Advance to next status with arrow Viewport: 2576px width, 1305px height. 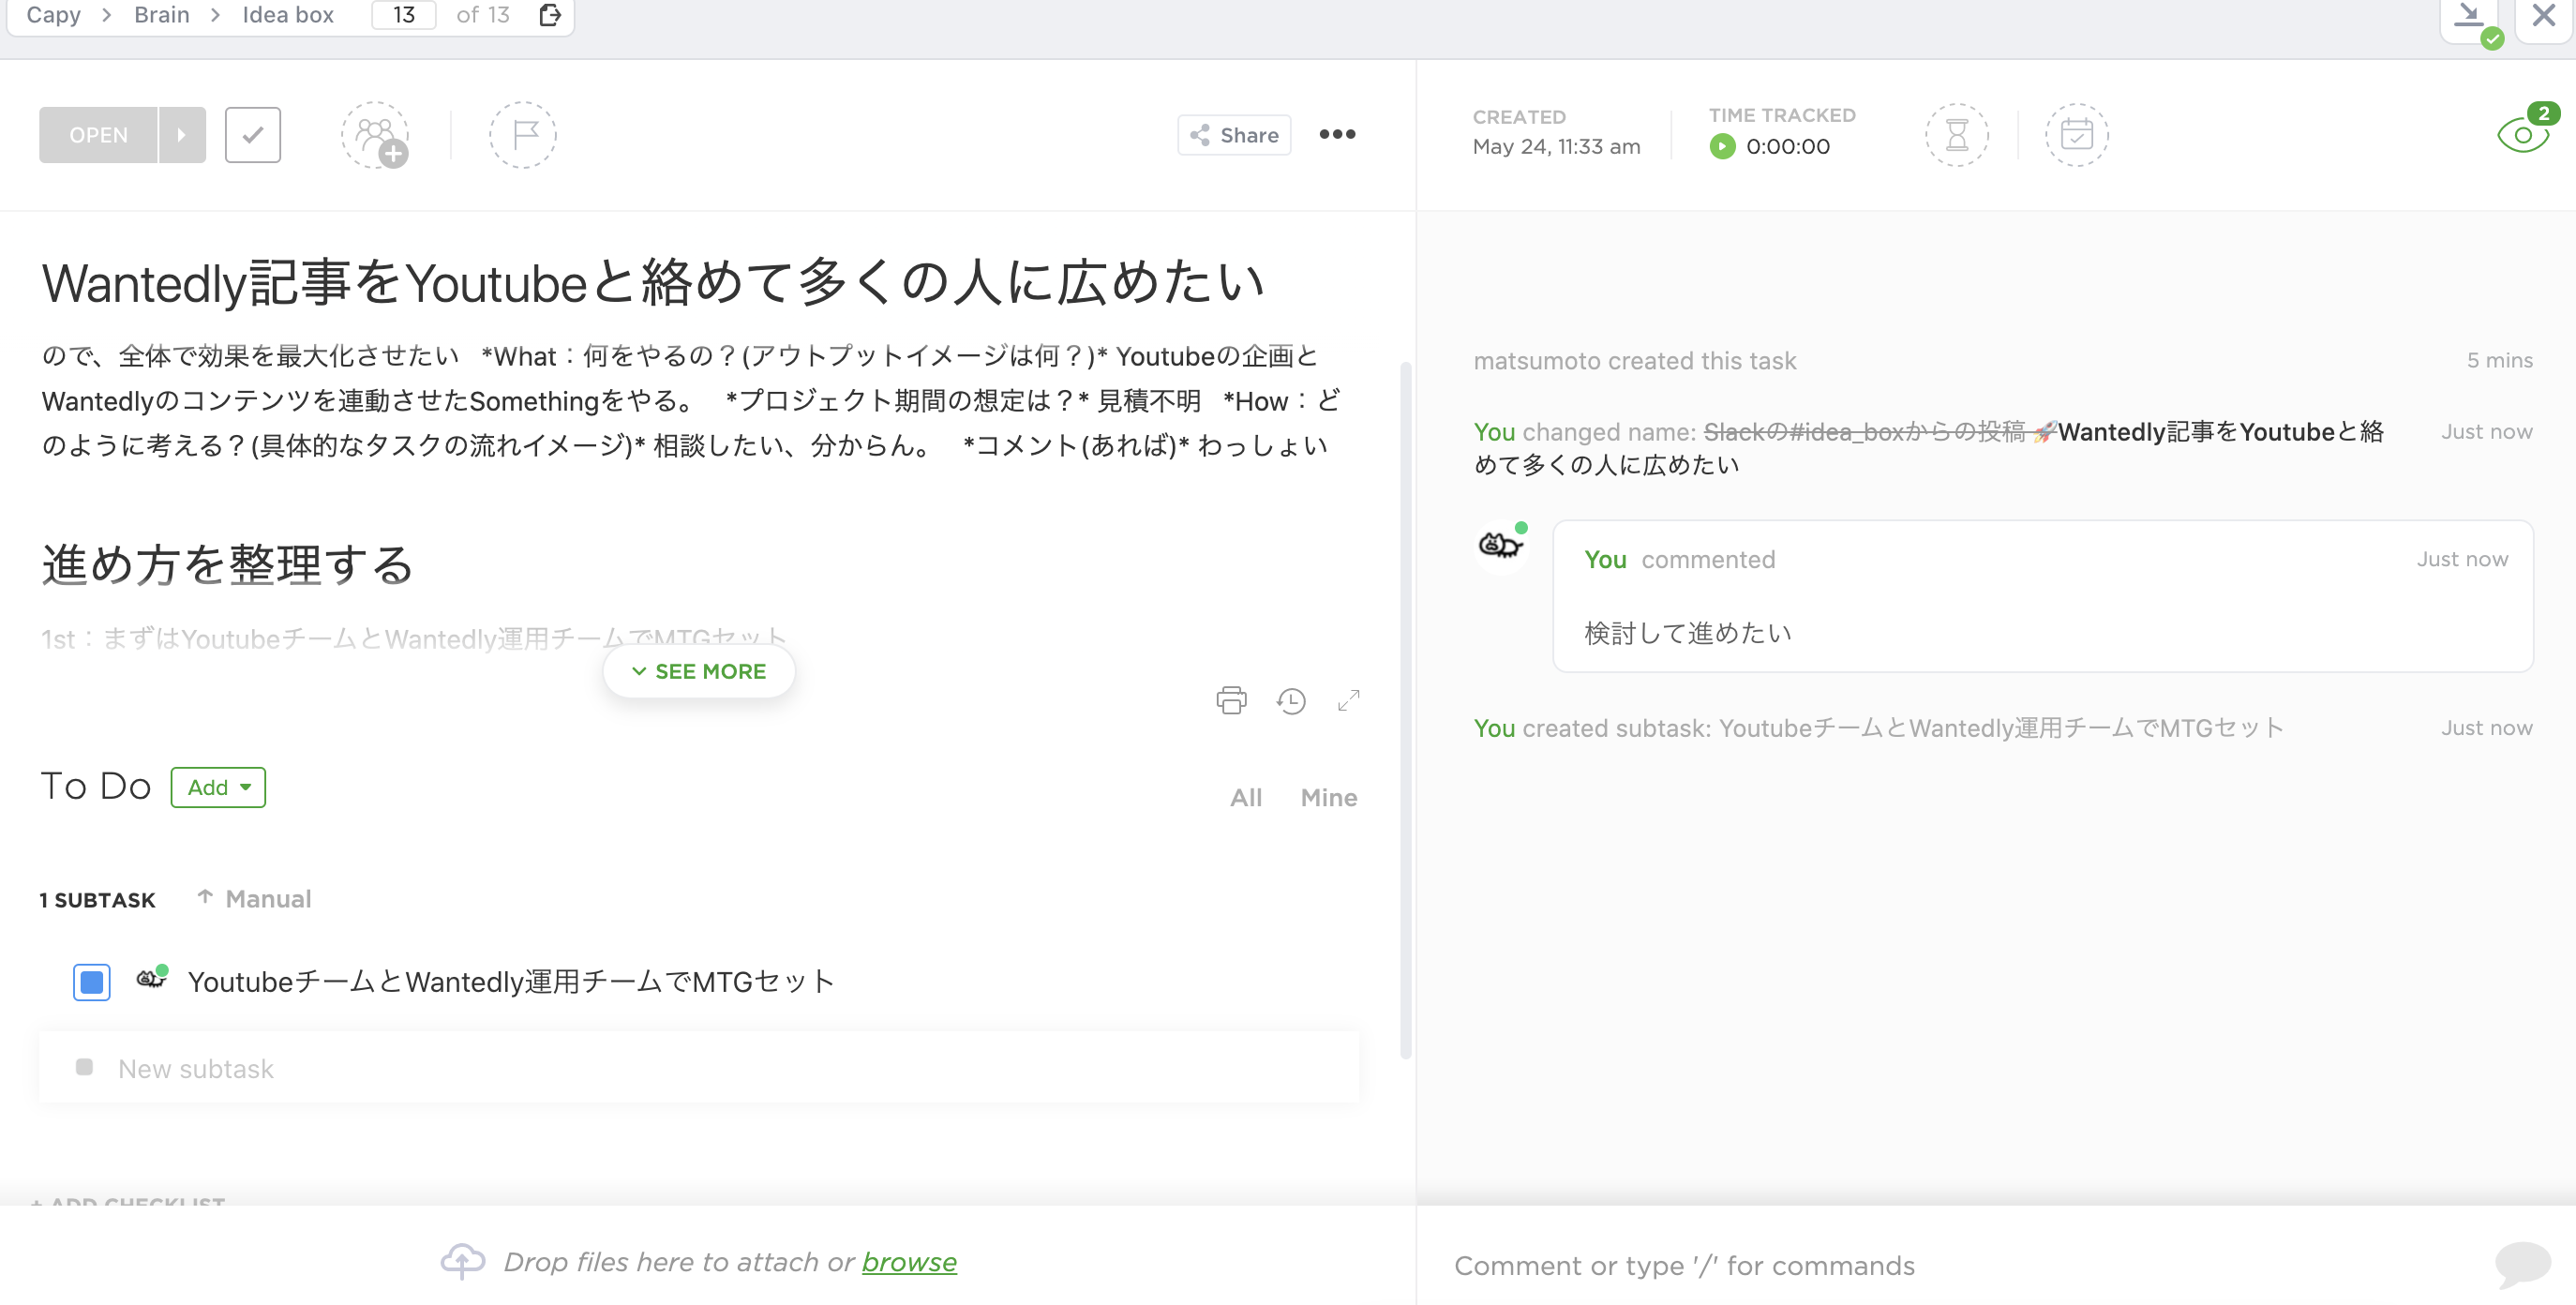coord(182,135)
